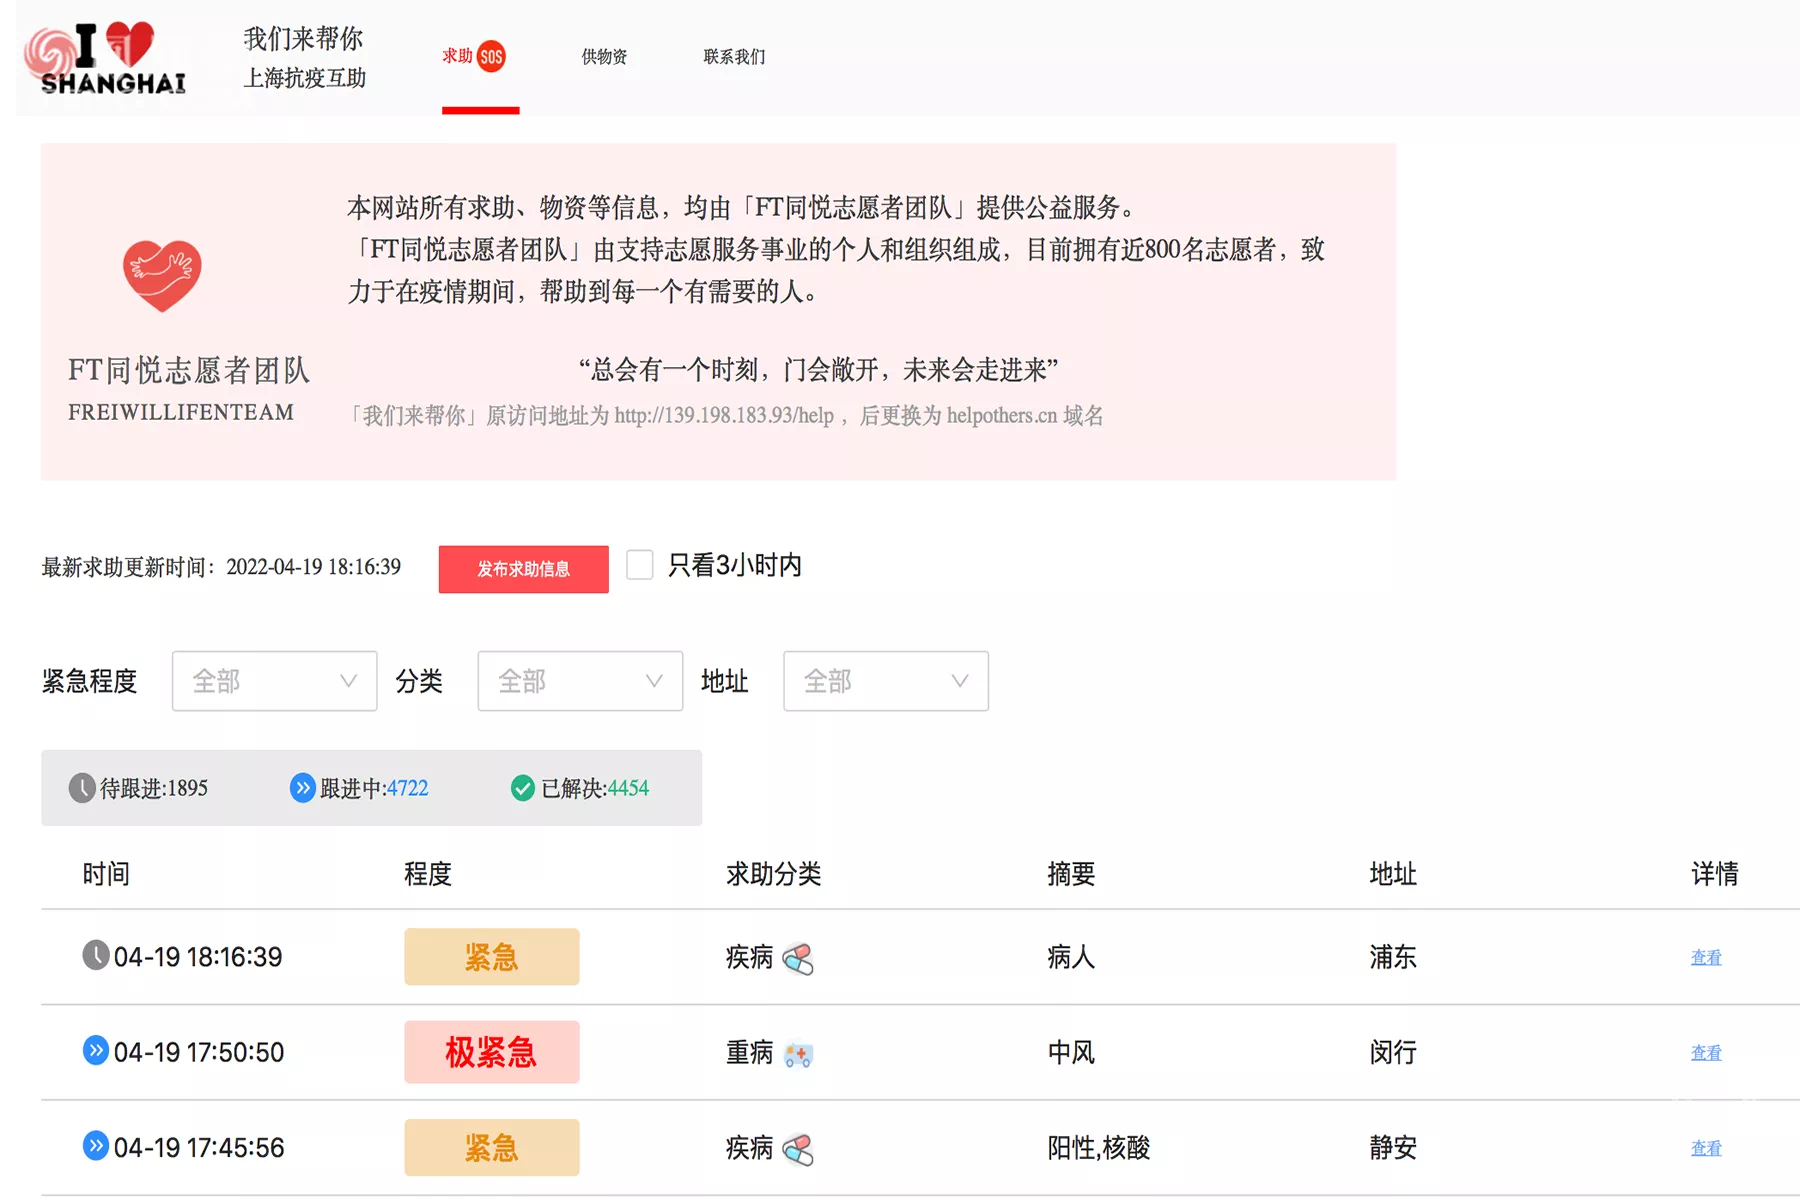Click the 程度 column header
Screen dimensions: 1800x1200
coord(428,874)
